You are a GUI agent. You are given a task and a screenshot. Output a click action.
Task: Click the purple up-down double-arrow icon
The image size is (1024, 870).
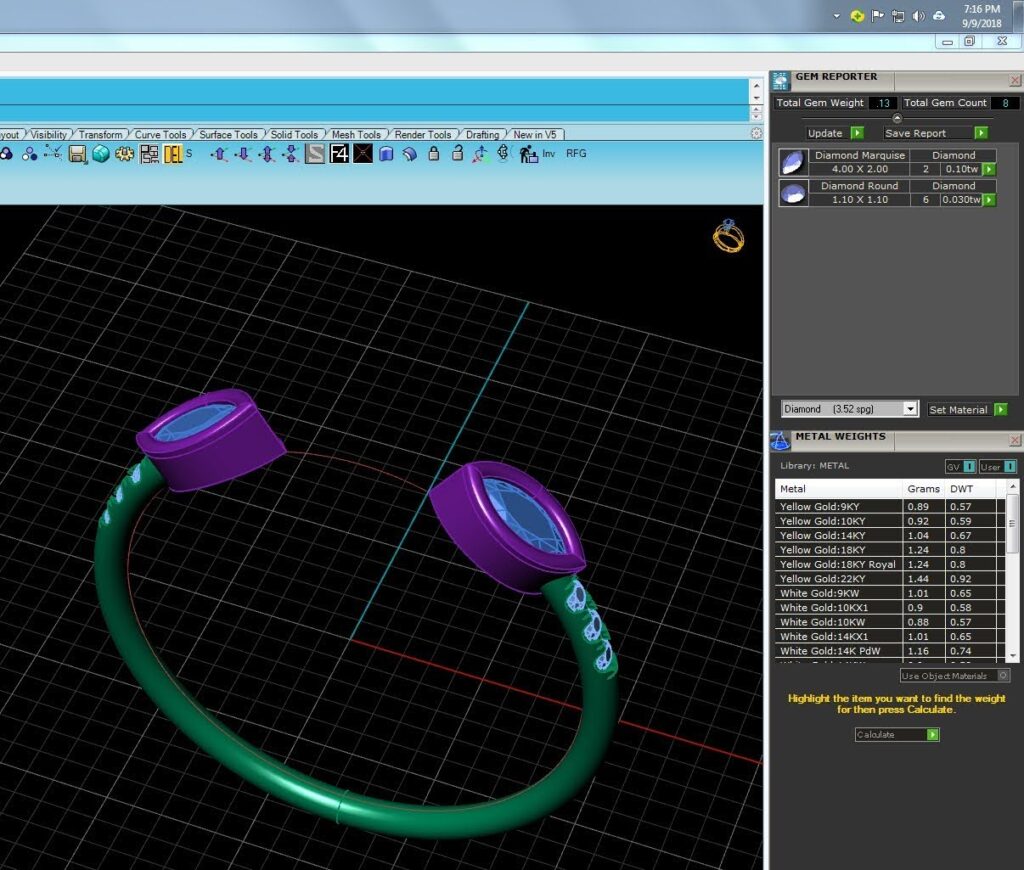click(267, 154)
